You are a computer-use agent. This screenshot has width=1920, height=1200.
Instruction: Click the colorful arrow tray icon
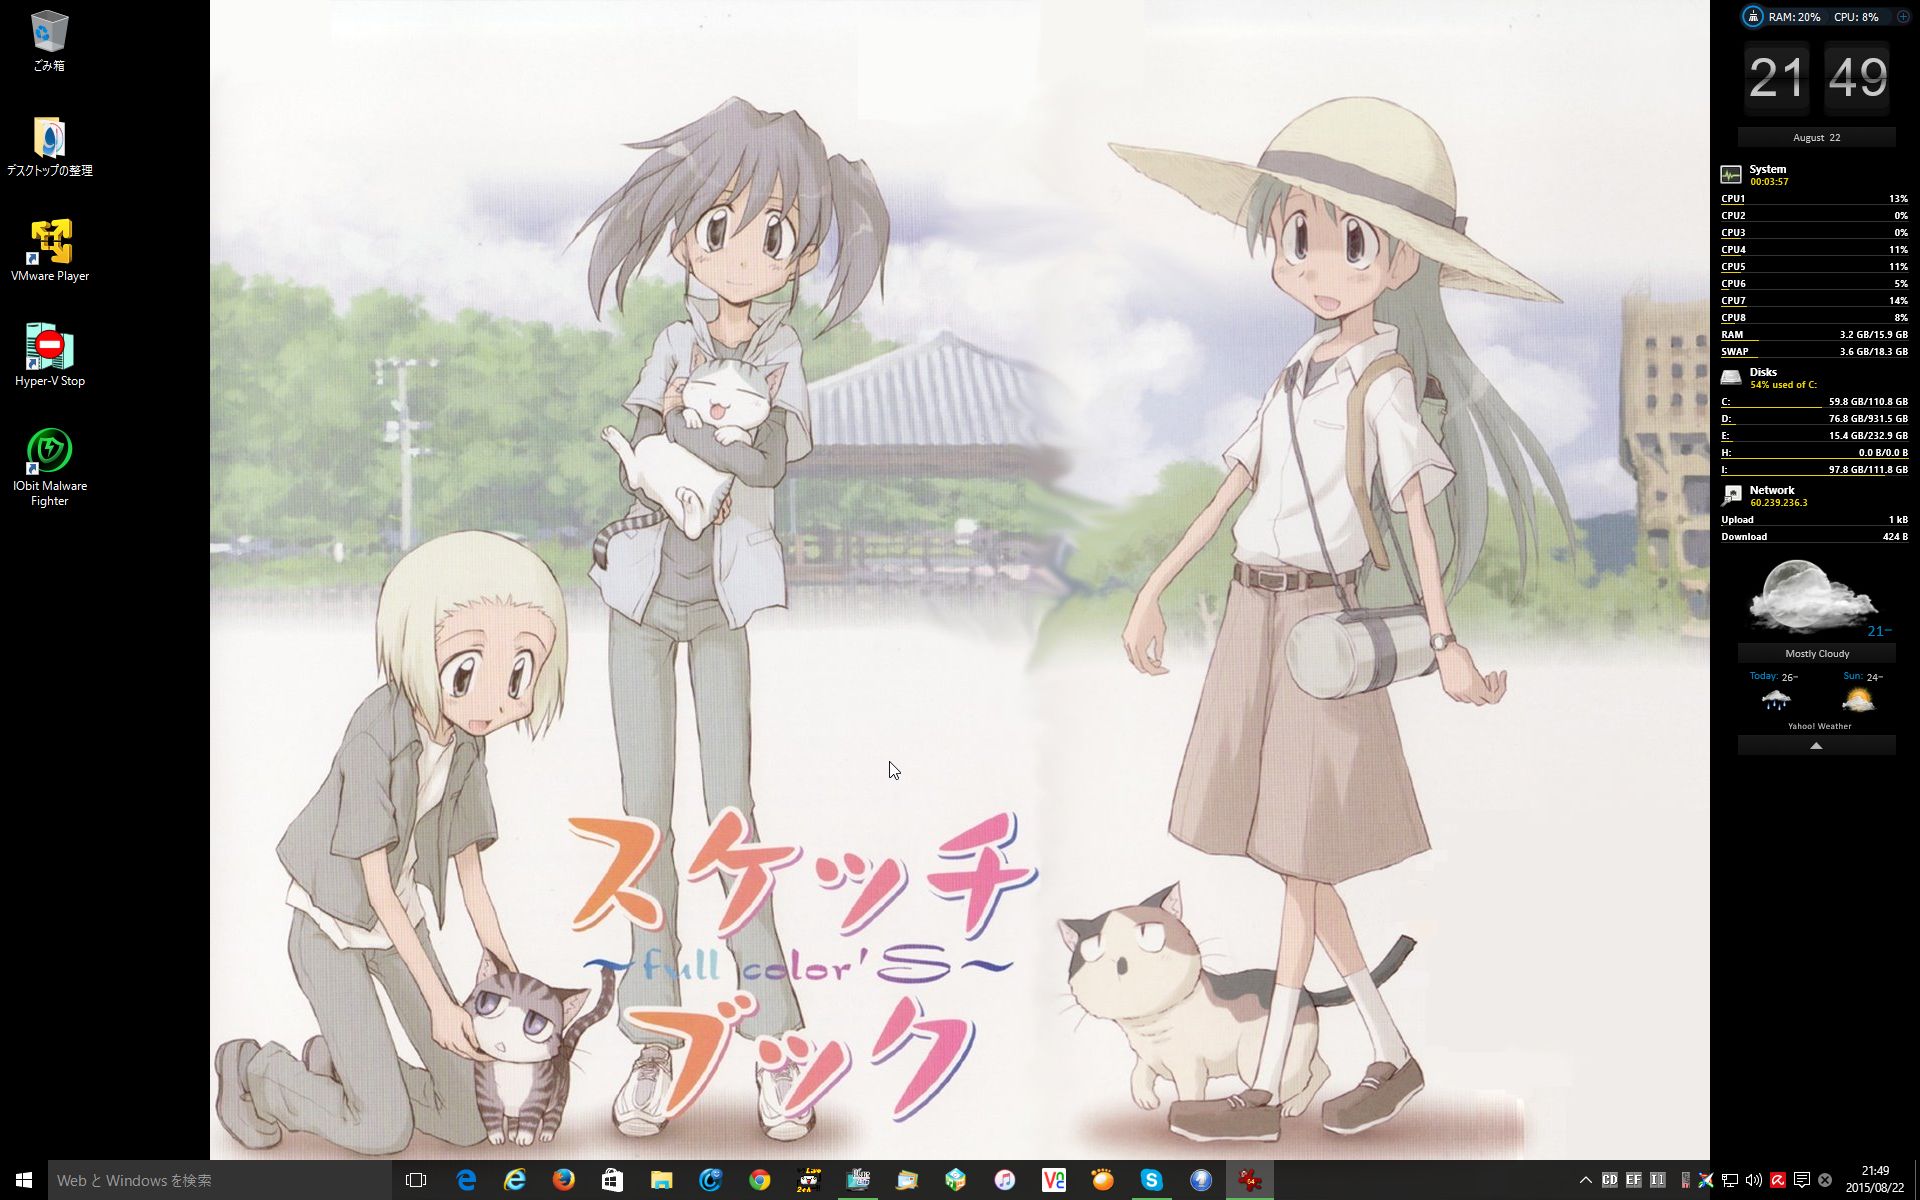point(1706,1180)
